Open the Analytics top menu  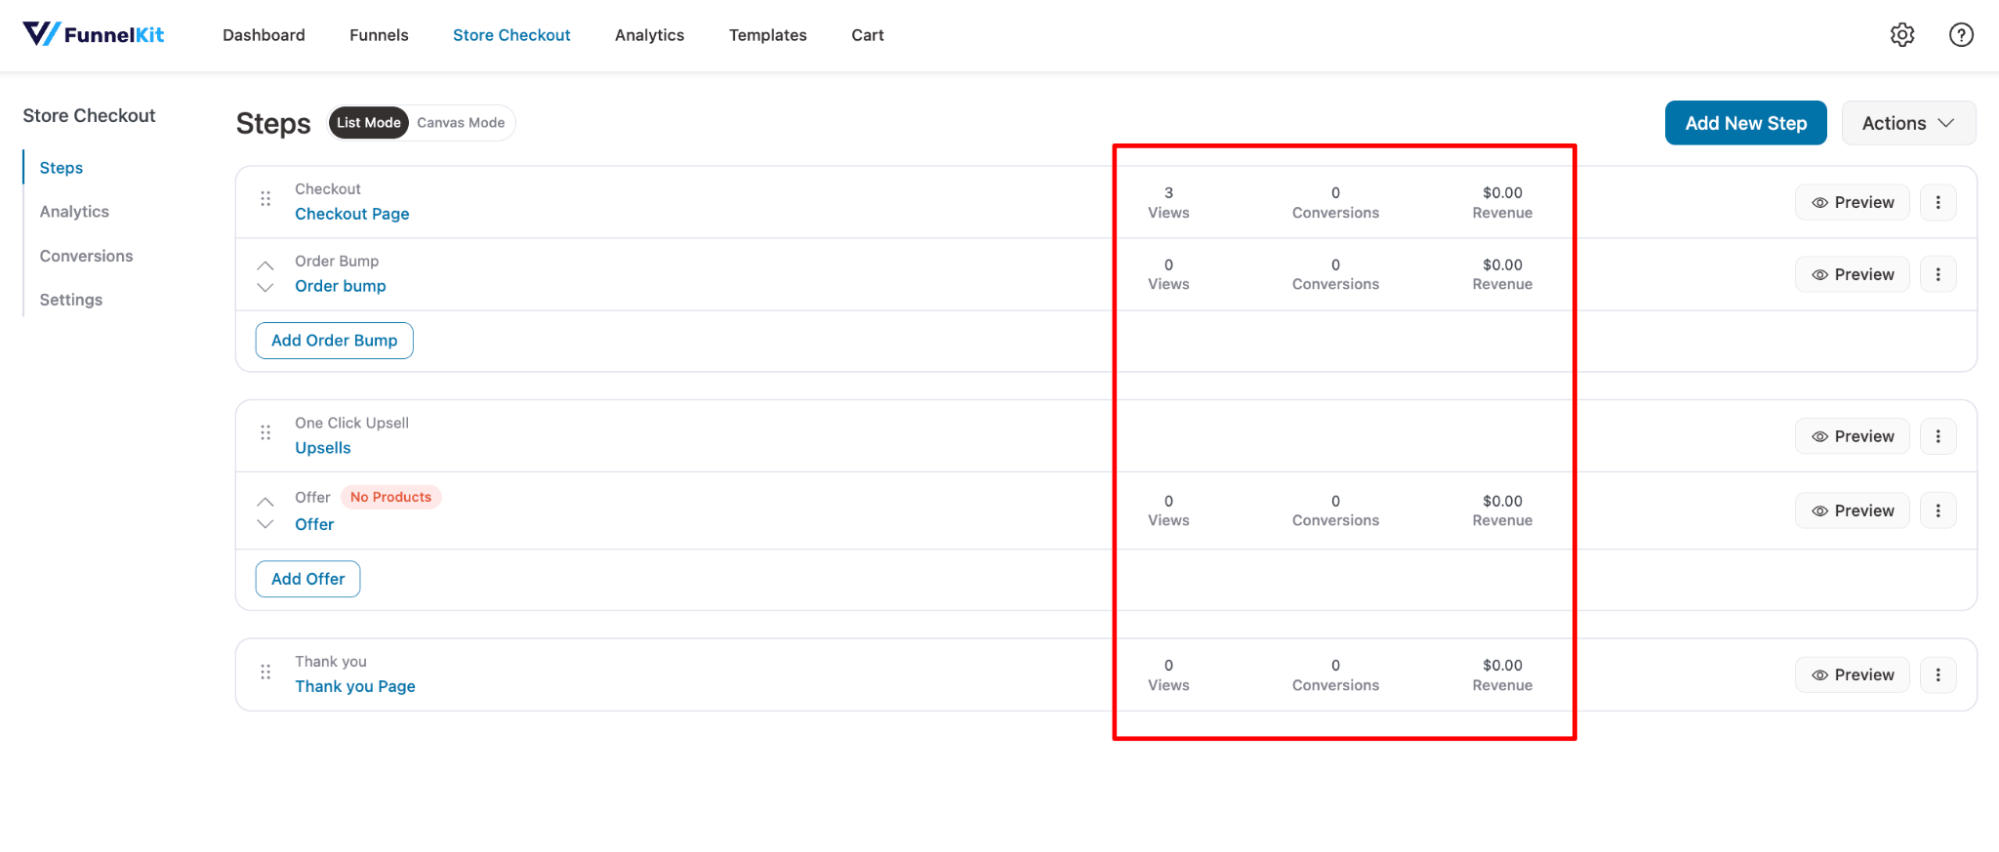point(650,35)
